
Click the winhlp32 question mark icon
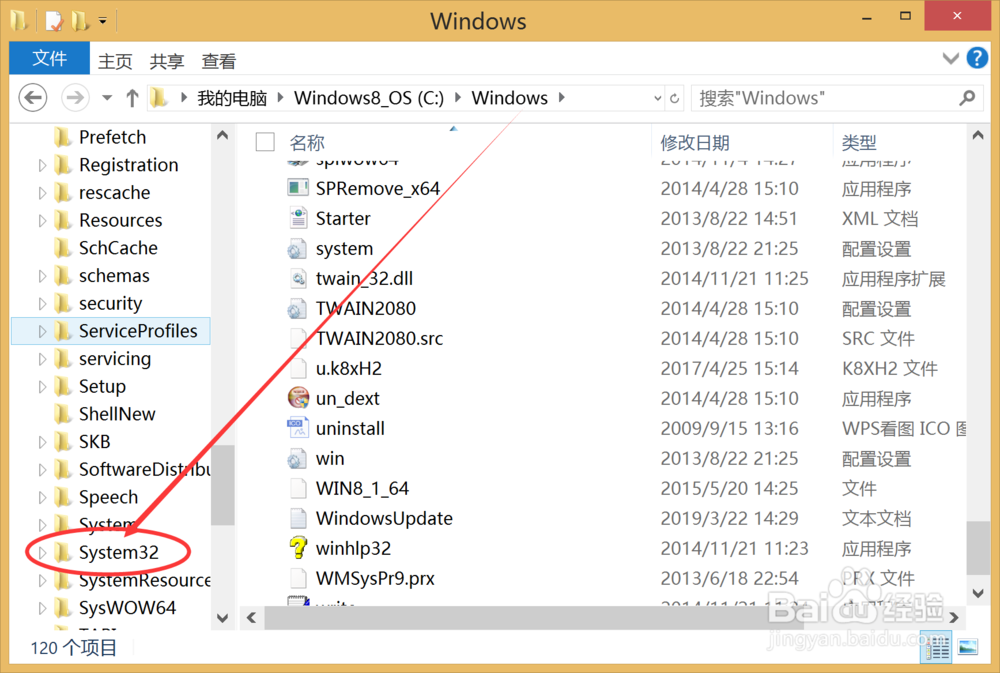pos(298,548)
